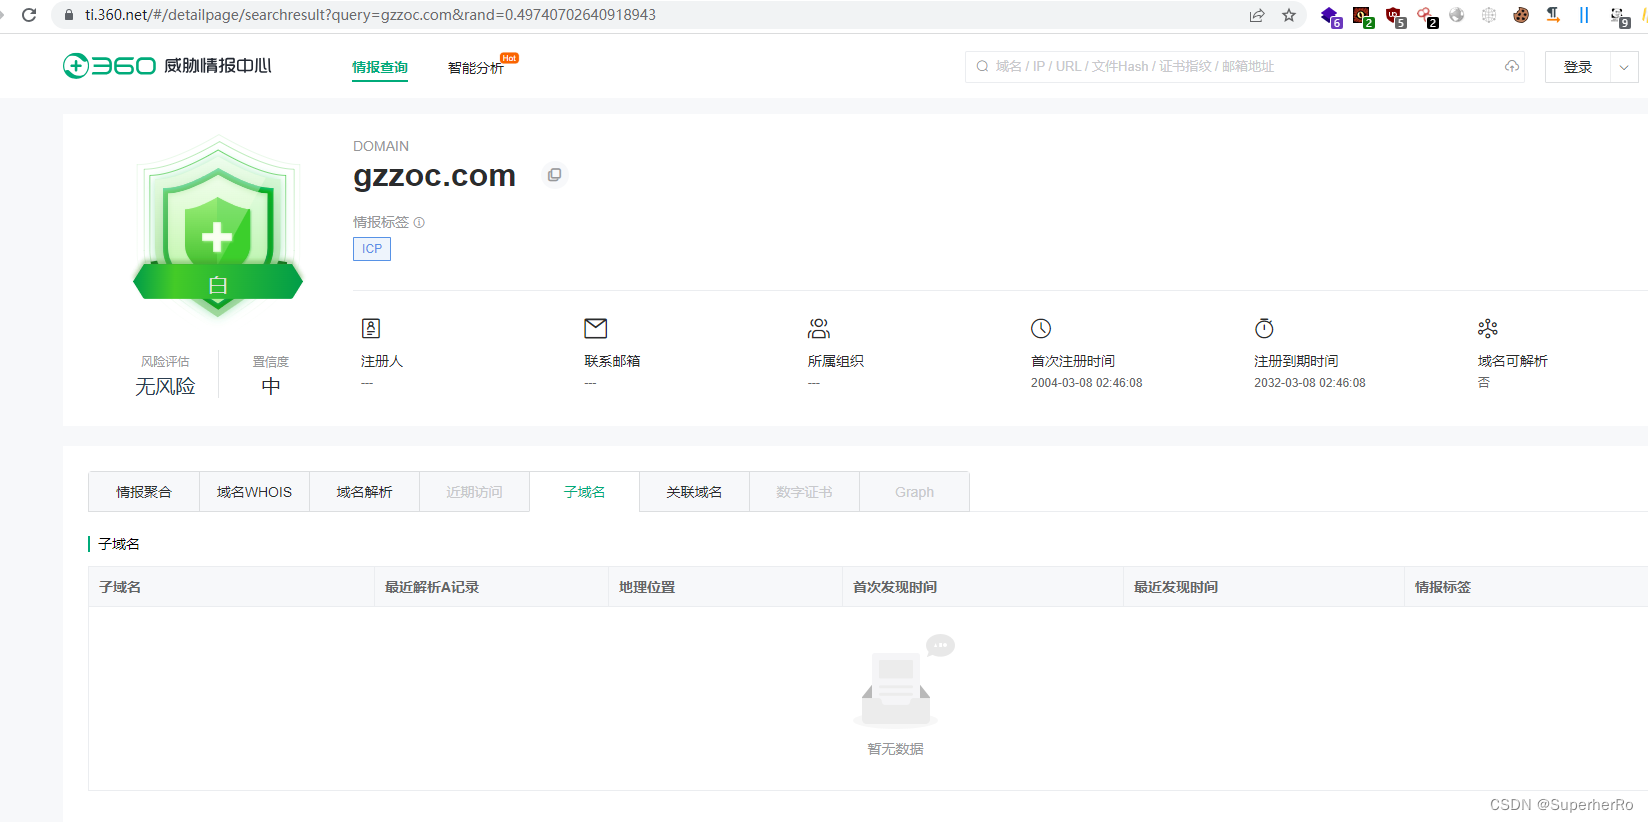The width and height of the screenshot is (1648, 822).
Task: Click the search magnifier icon
Action: pos(983,66)
